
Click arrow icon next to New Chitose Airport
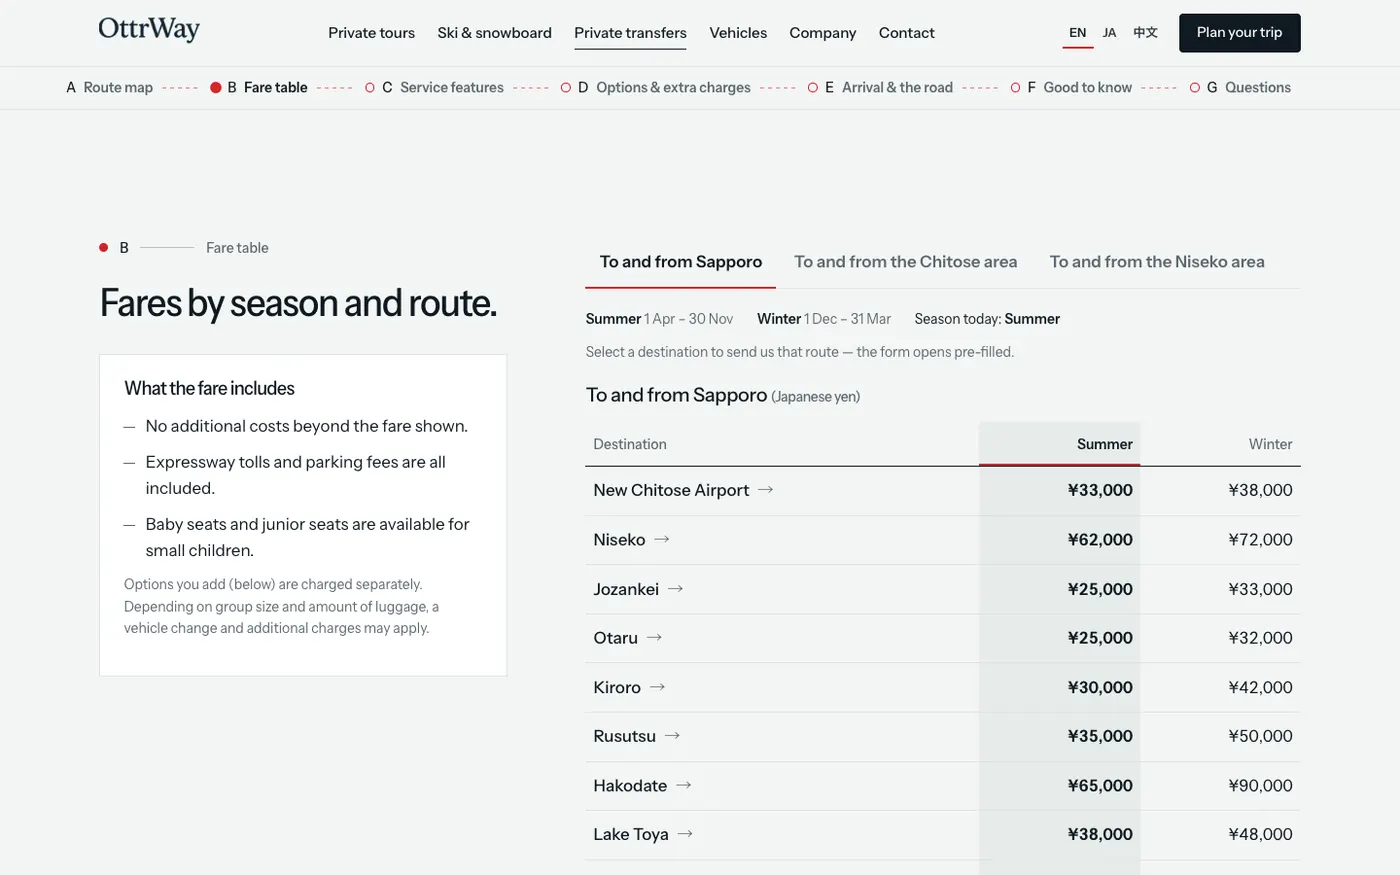pos(766,490)
